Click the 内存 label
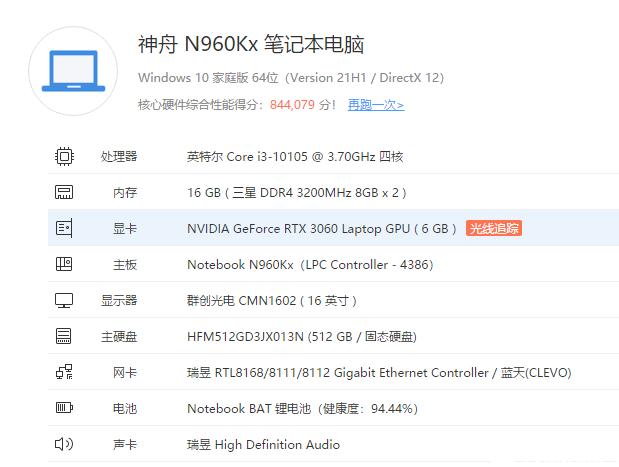Screen dimensions: 619x467 tap(125, 193)
